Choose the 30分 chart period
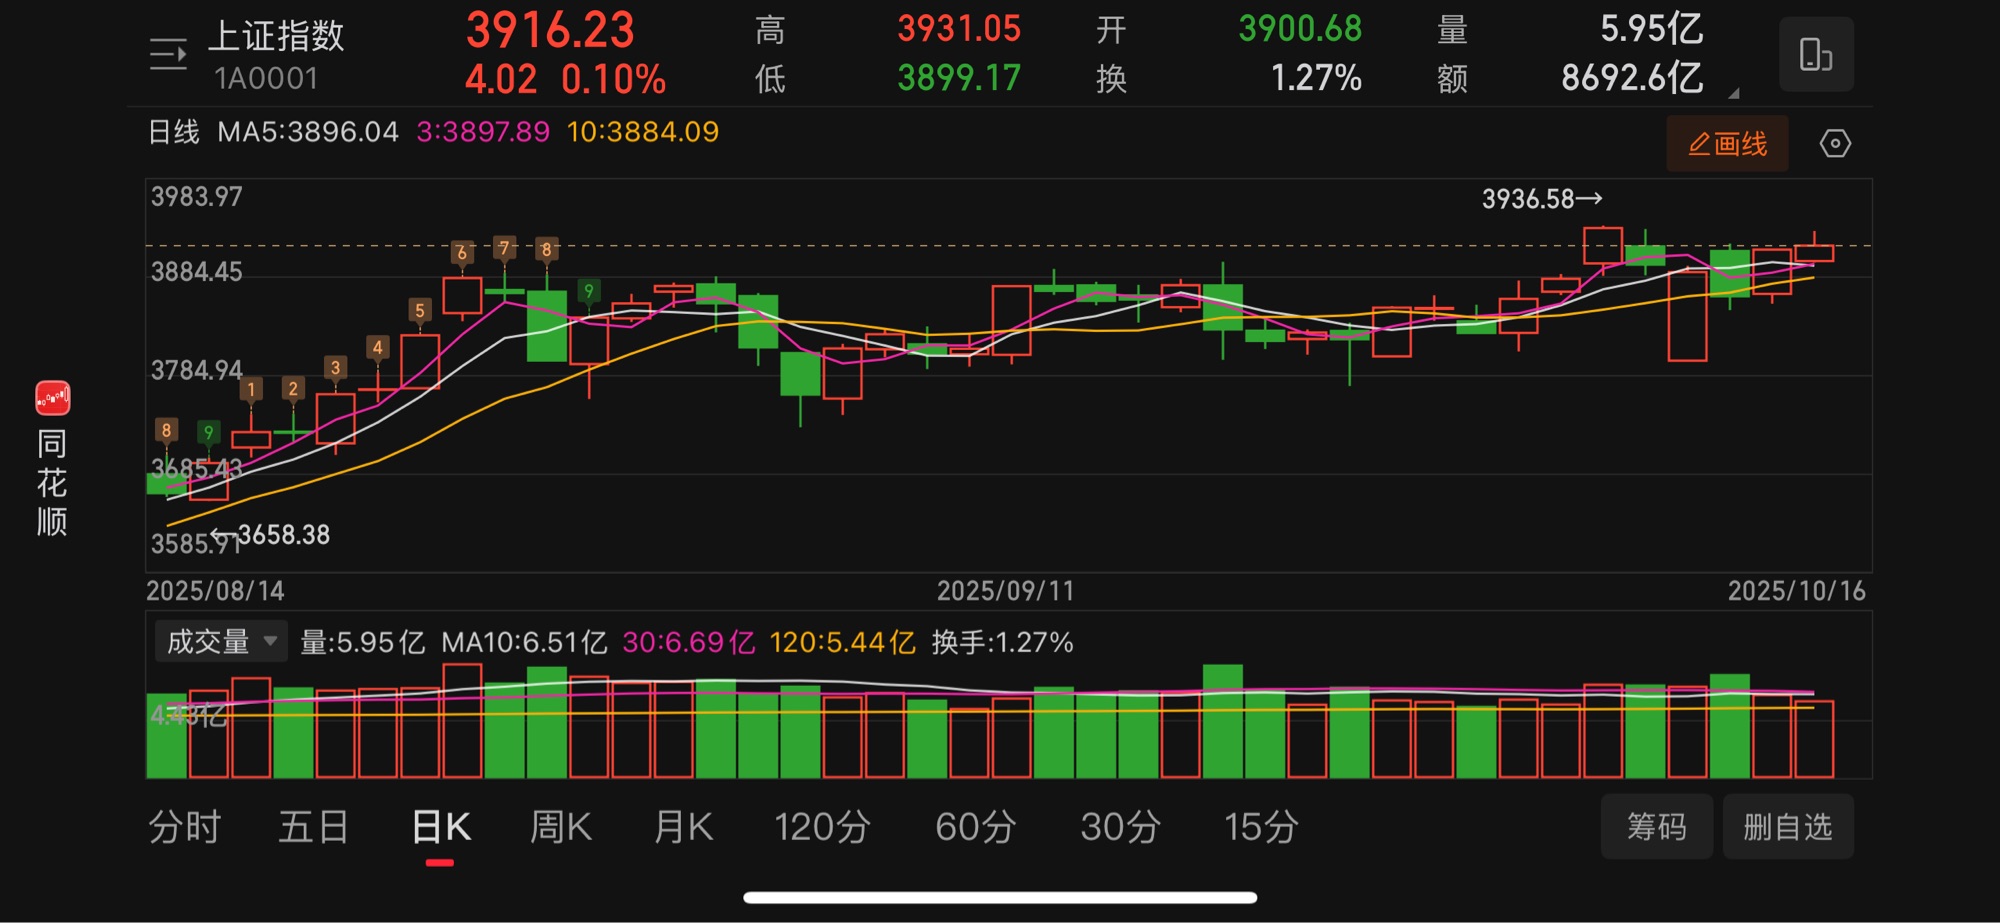 [1120, 827]
